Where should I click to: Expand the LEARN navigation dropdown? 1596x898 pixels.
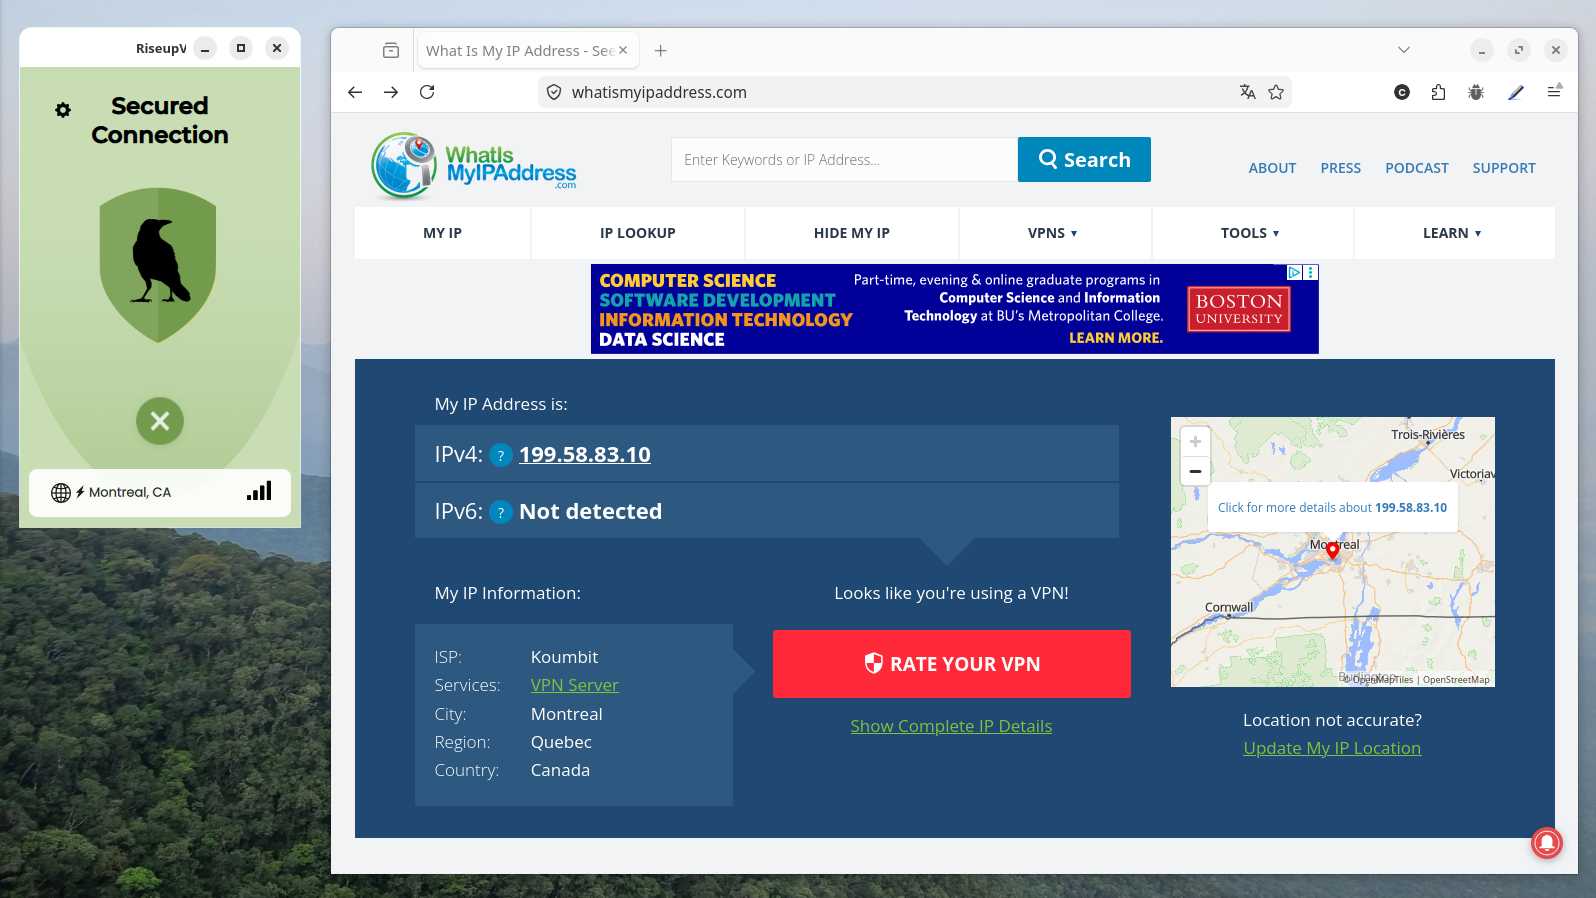[x=1452, y=233]
